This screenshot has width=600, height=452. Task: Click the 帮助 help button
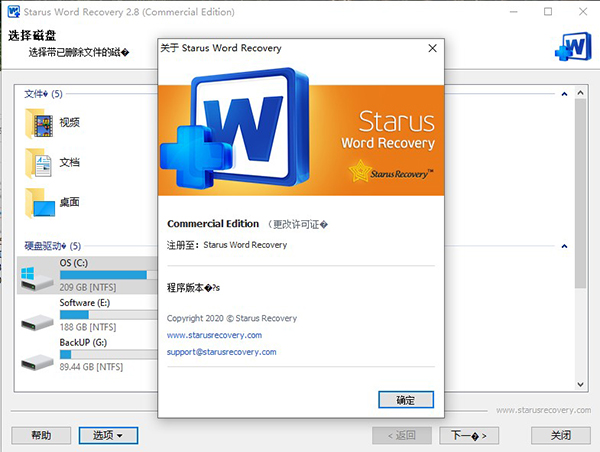coord(41,435)
